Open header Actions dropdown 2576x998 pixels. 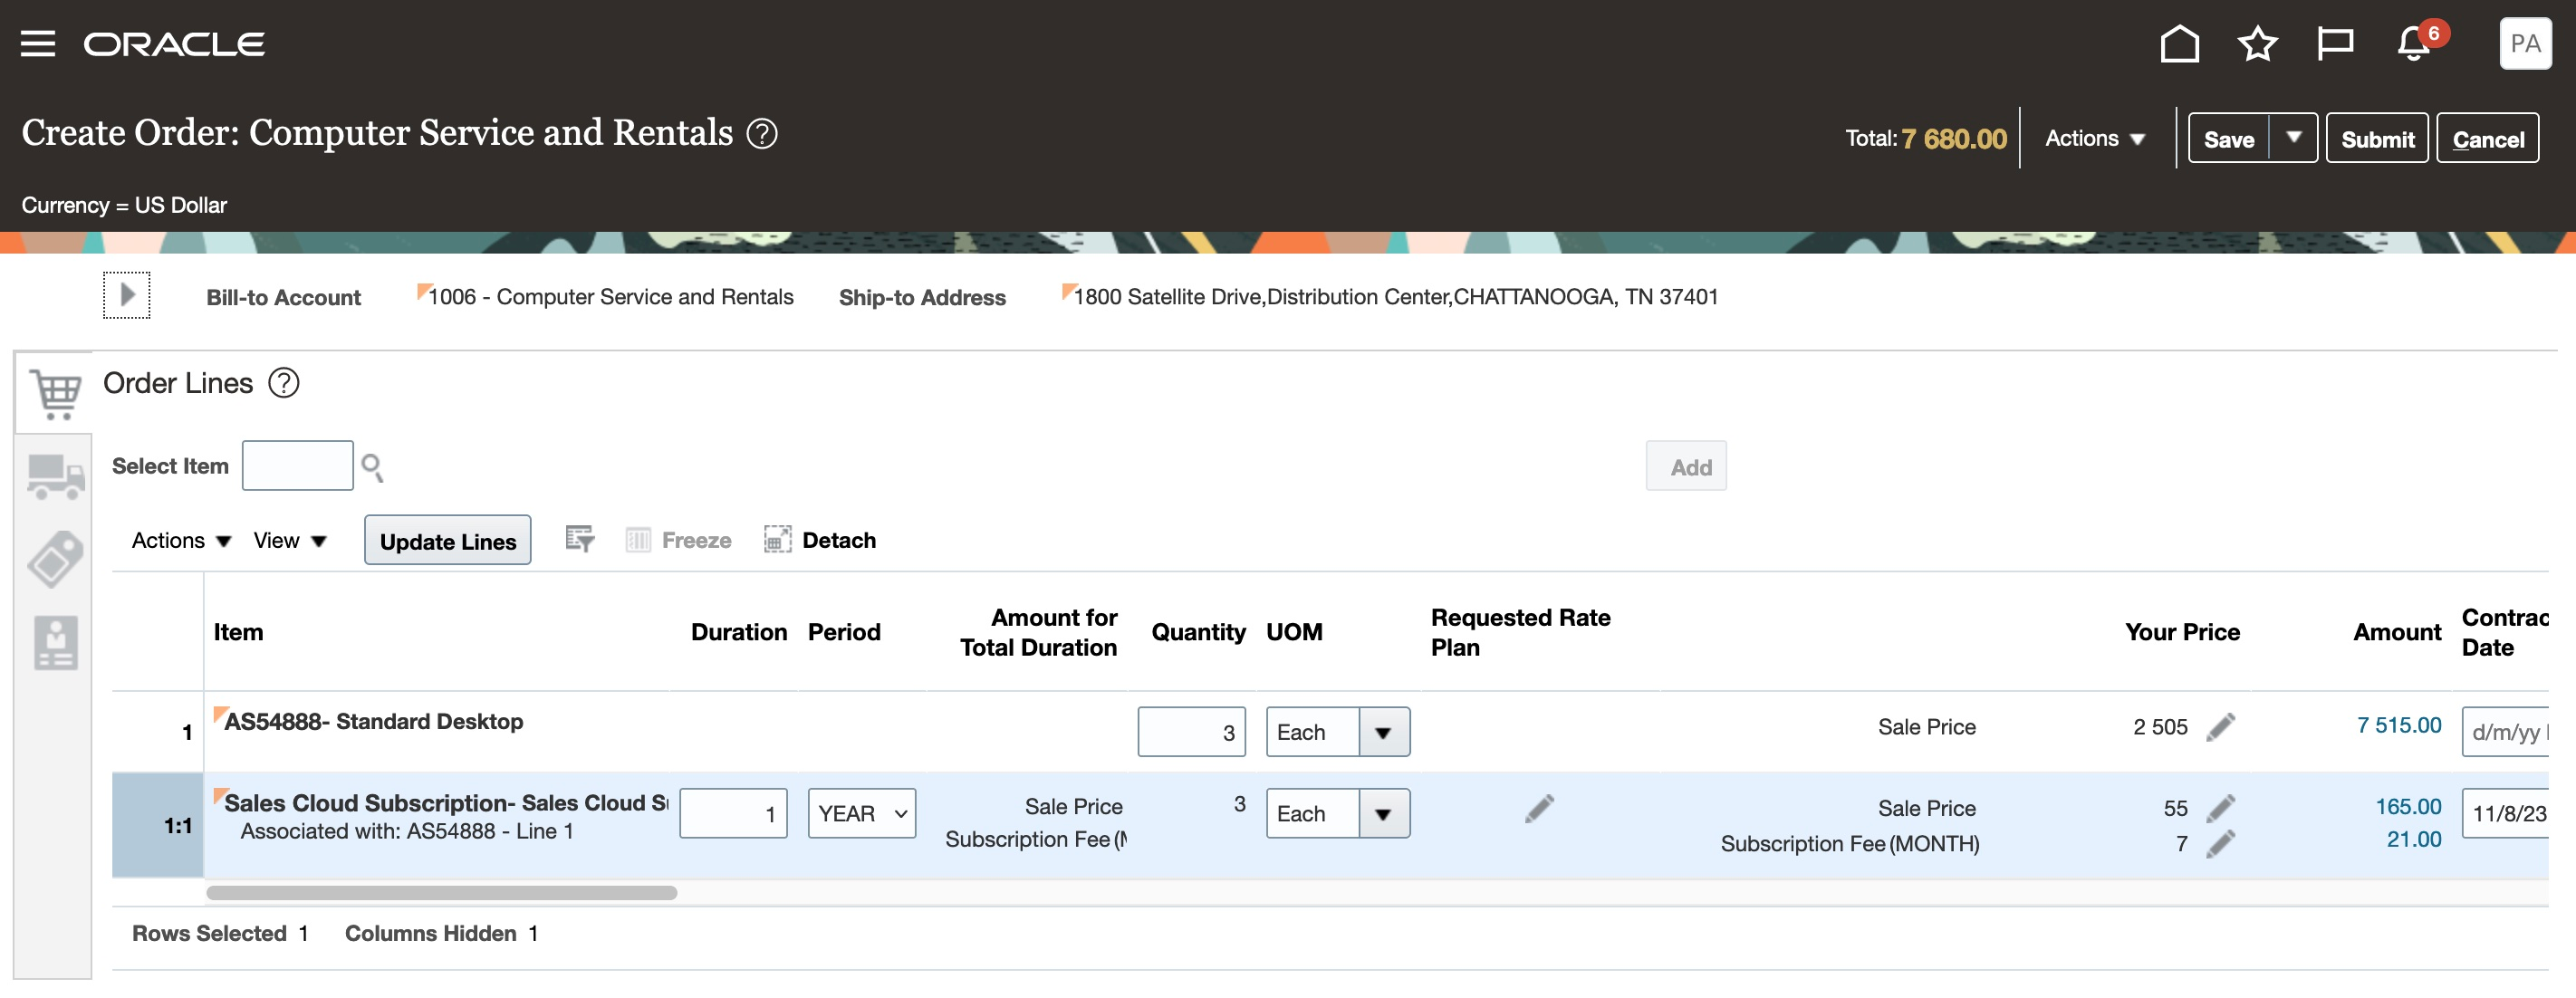2095,139
